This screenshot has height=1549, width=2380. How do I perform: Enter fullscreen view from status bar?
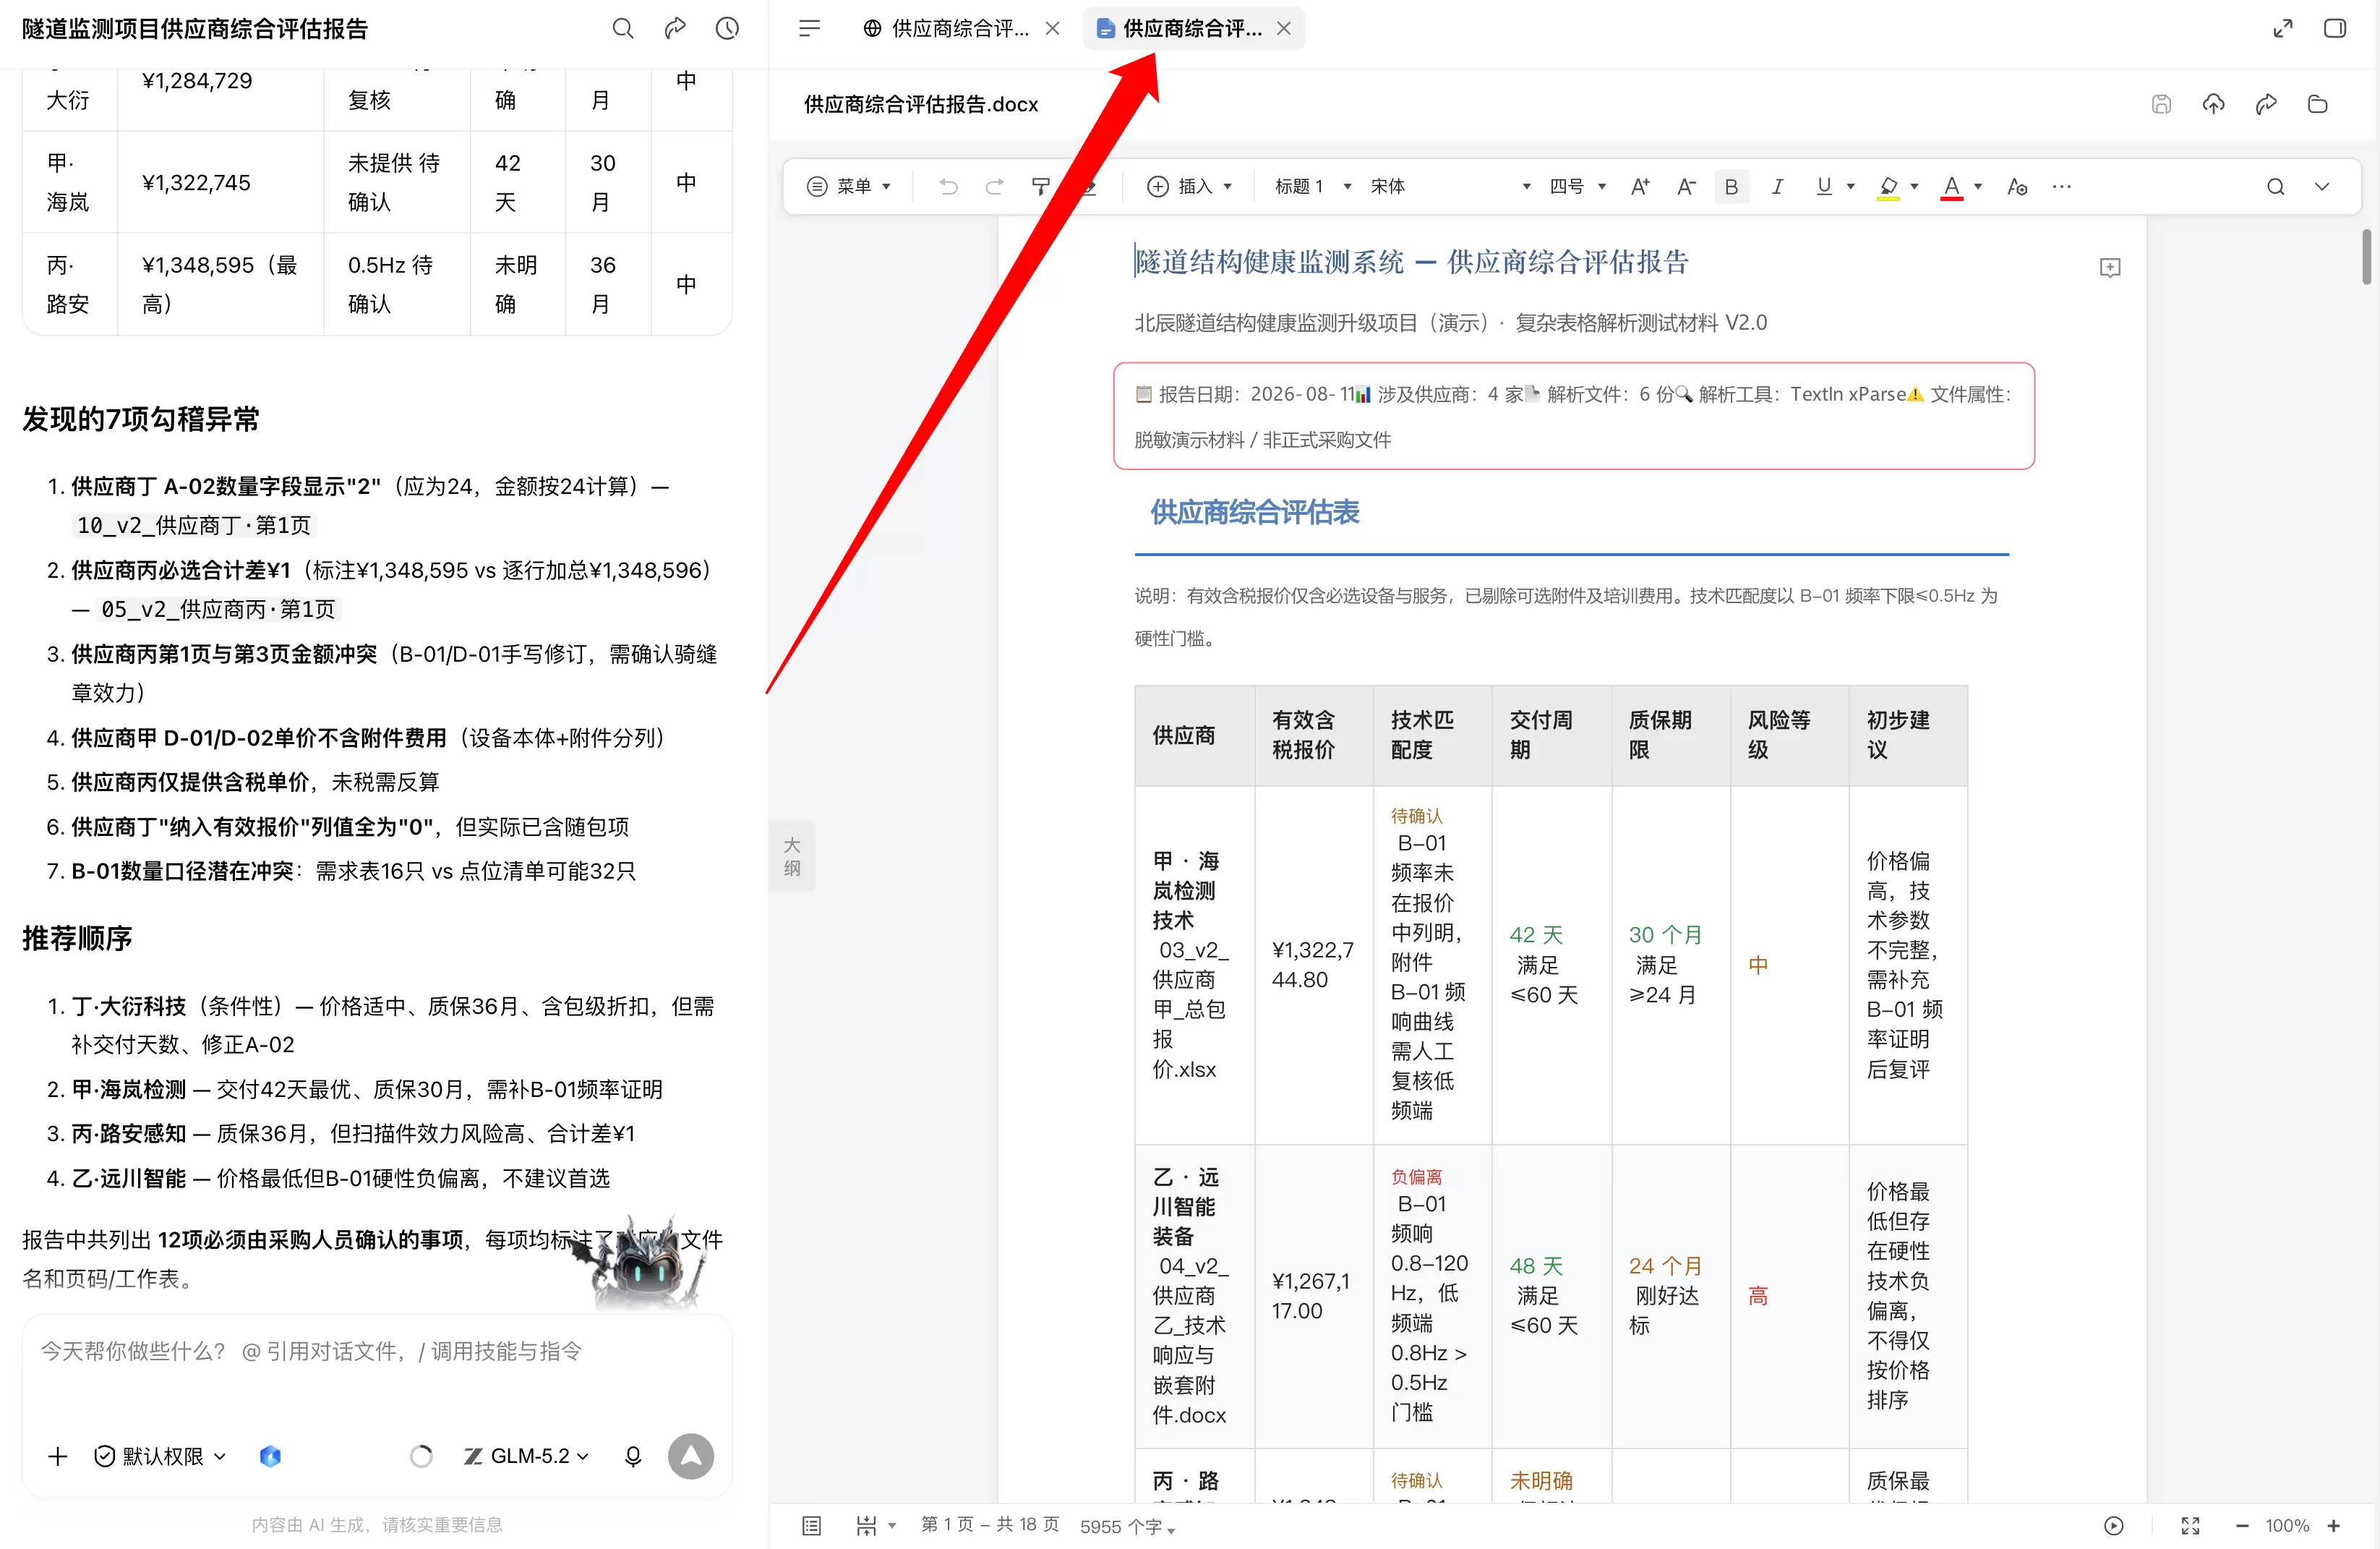click(x=2190, y=1525)
